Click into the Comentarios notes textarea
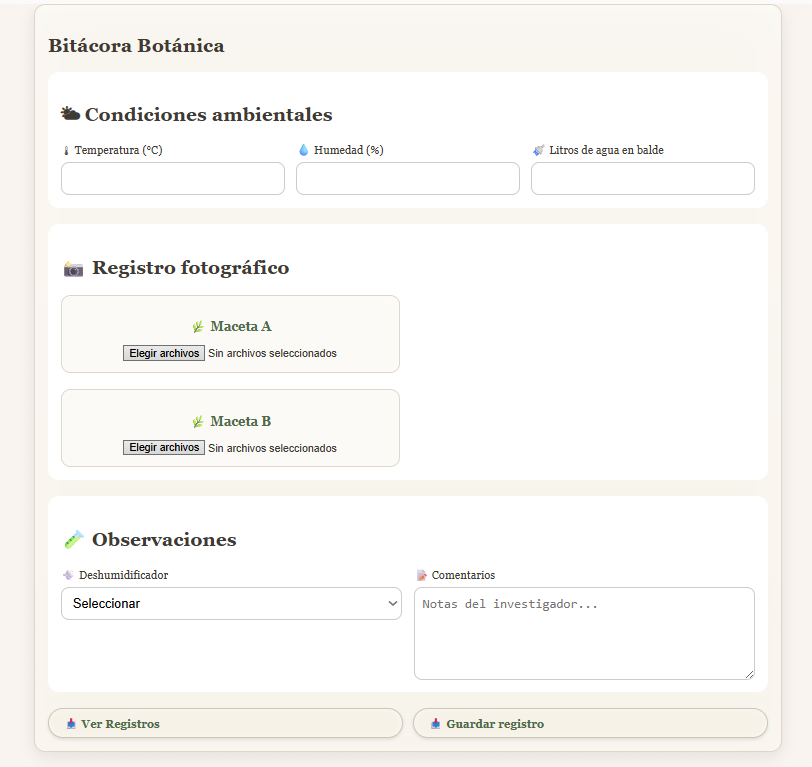This screenshot has height=767, width=812. 584,633
